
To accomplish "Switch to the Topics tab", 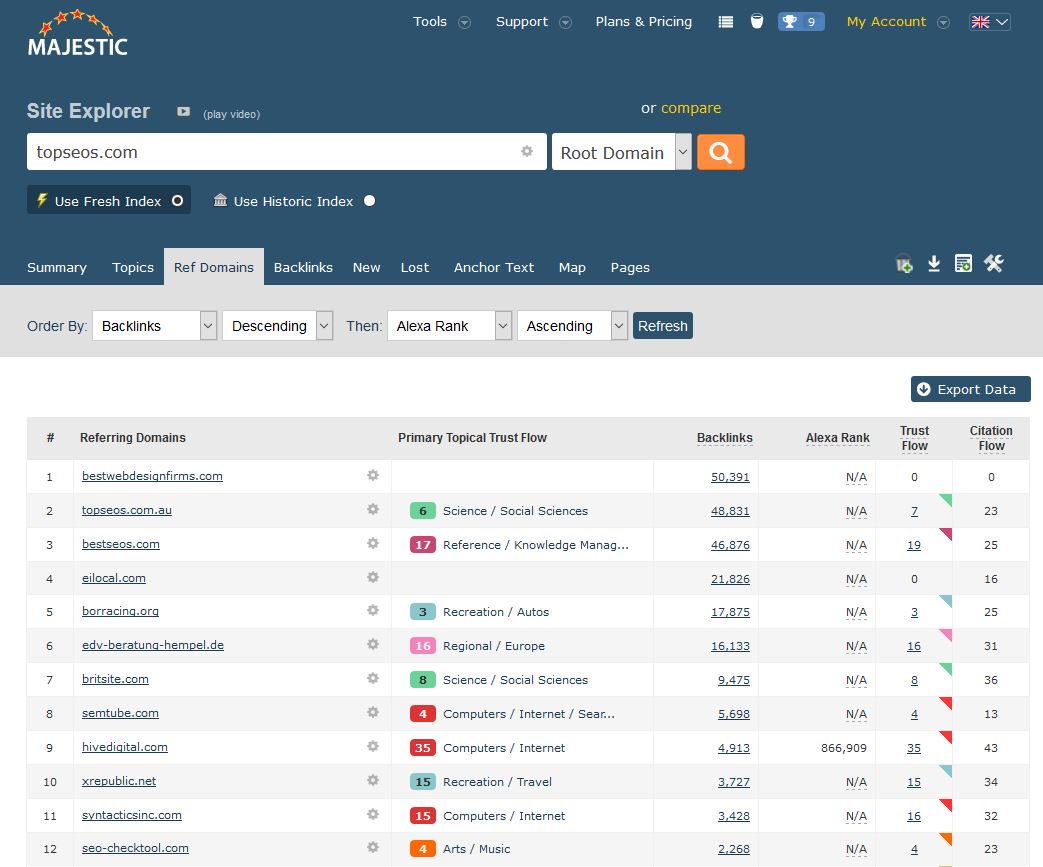I will click(132, 267).
